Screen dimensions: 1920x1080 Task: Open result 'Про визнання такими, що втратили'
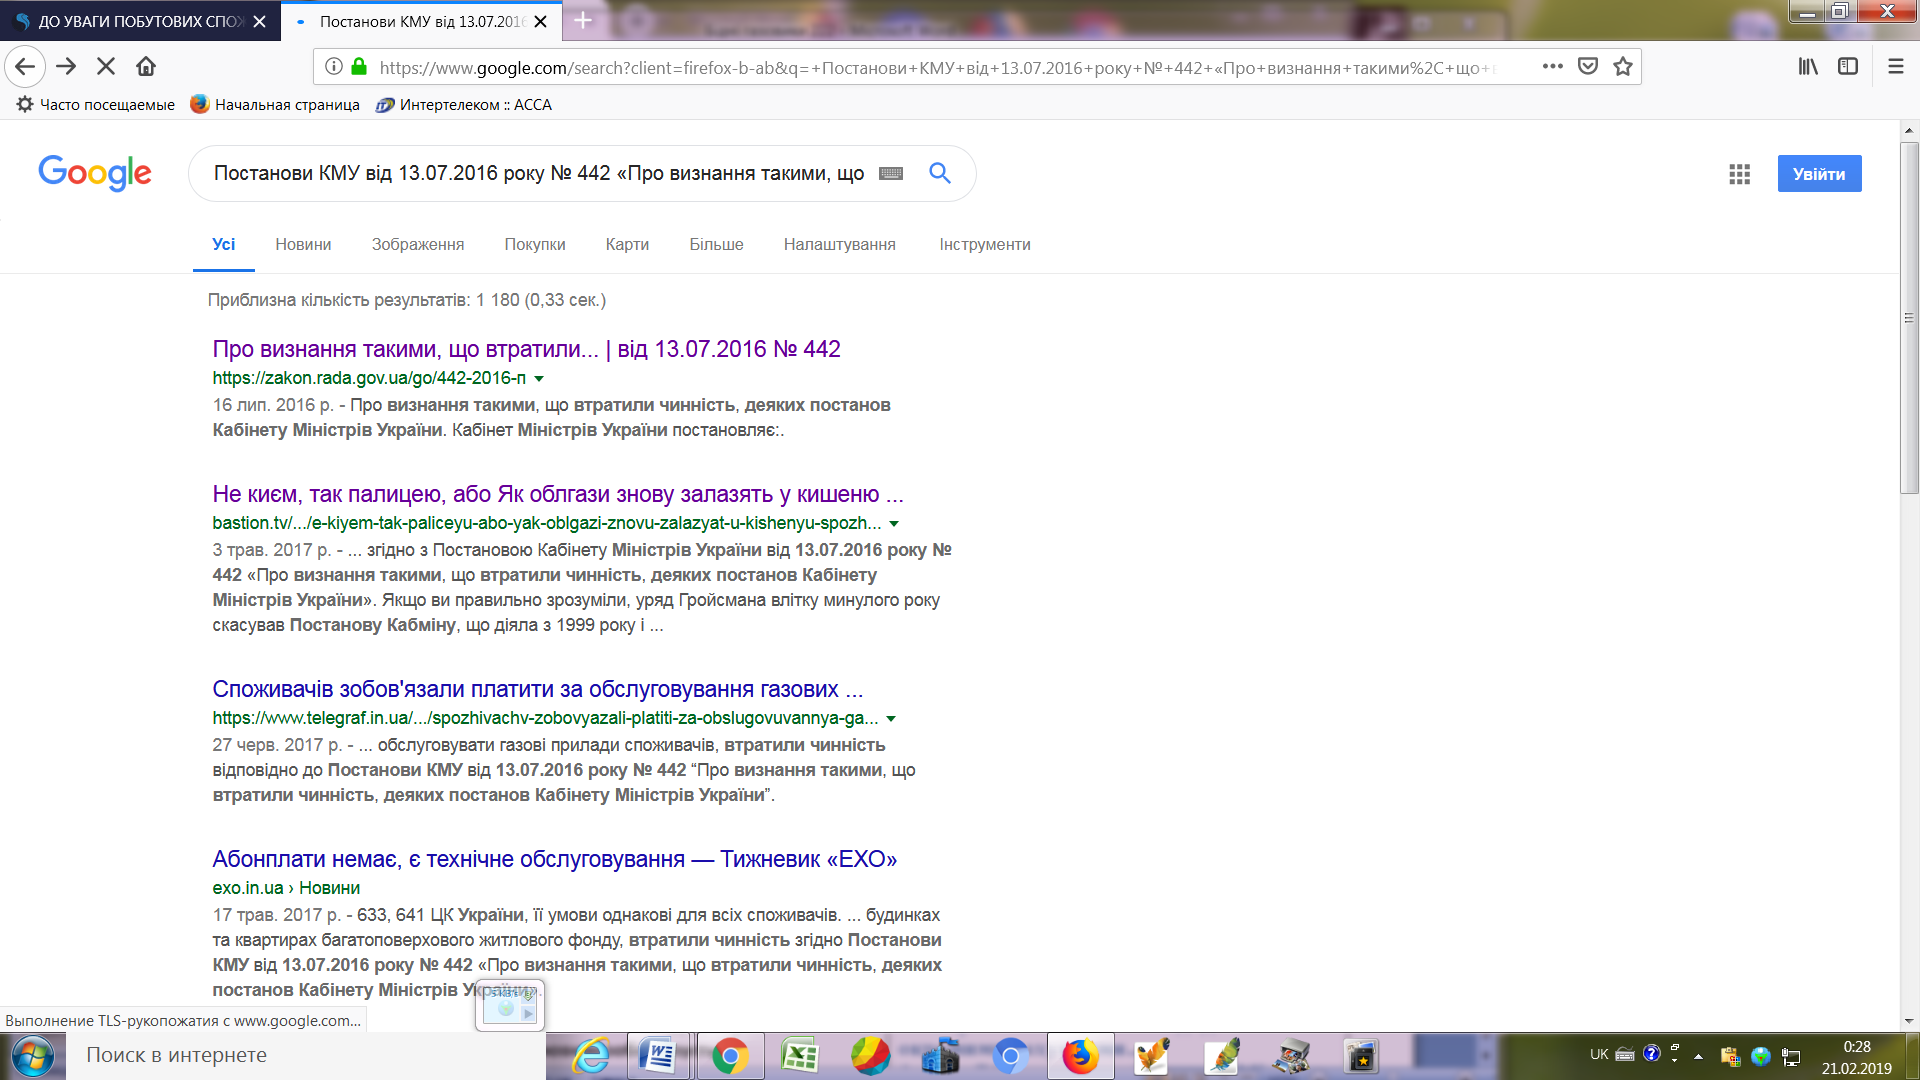[526, 349]
